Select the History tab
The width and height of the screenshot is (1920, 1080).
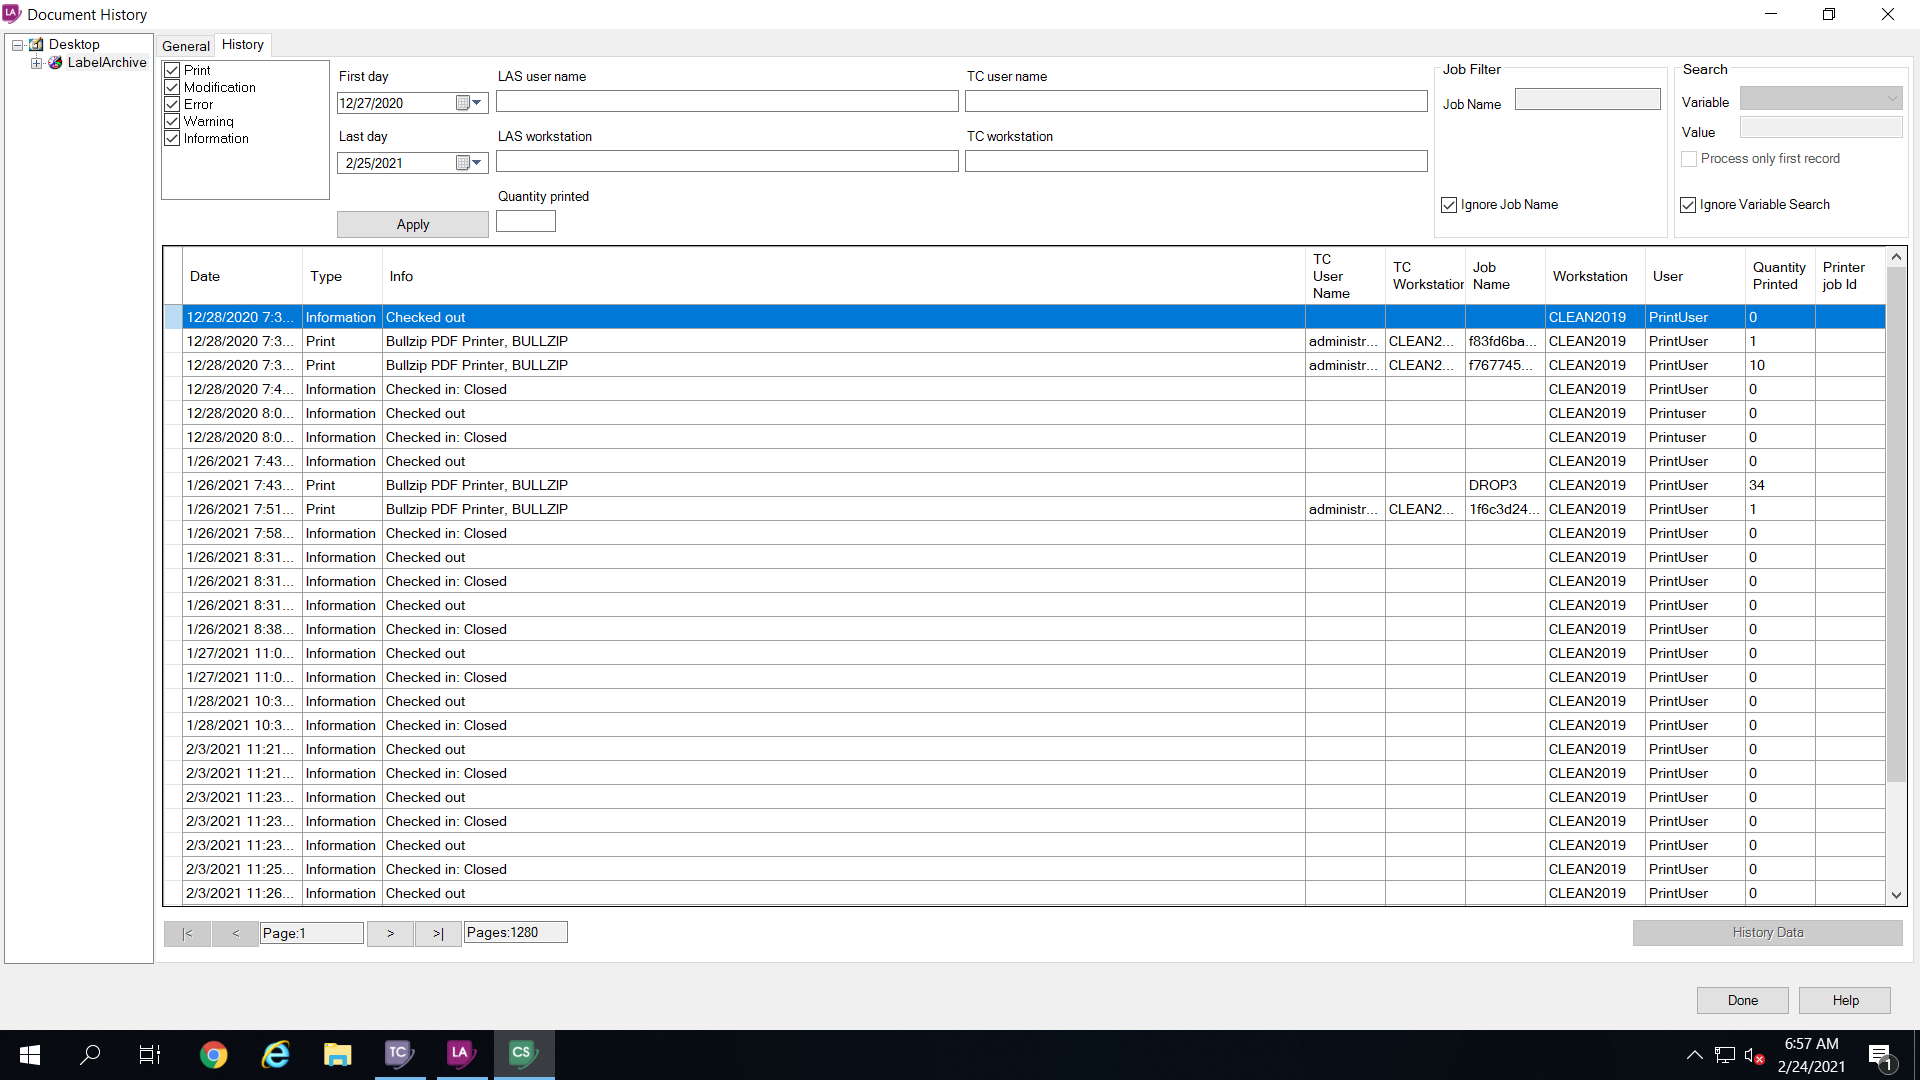tap(242, 44)
